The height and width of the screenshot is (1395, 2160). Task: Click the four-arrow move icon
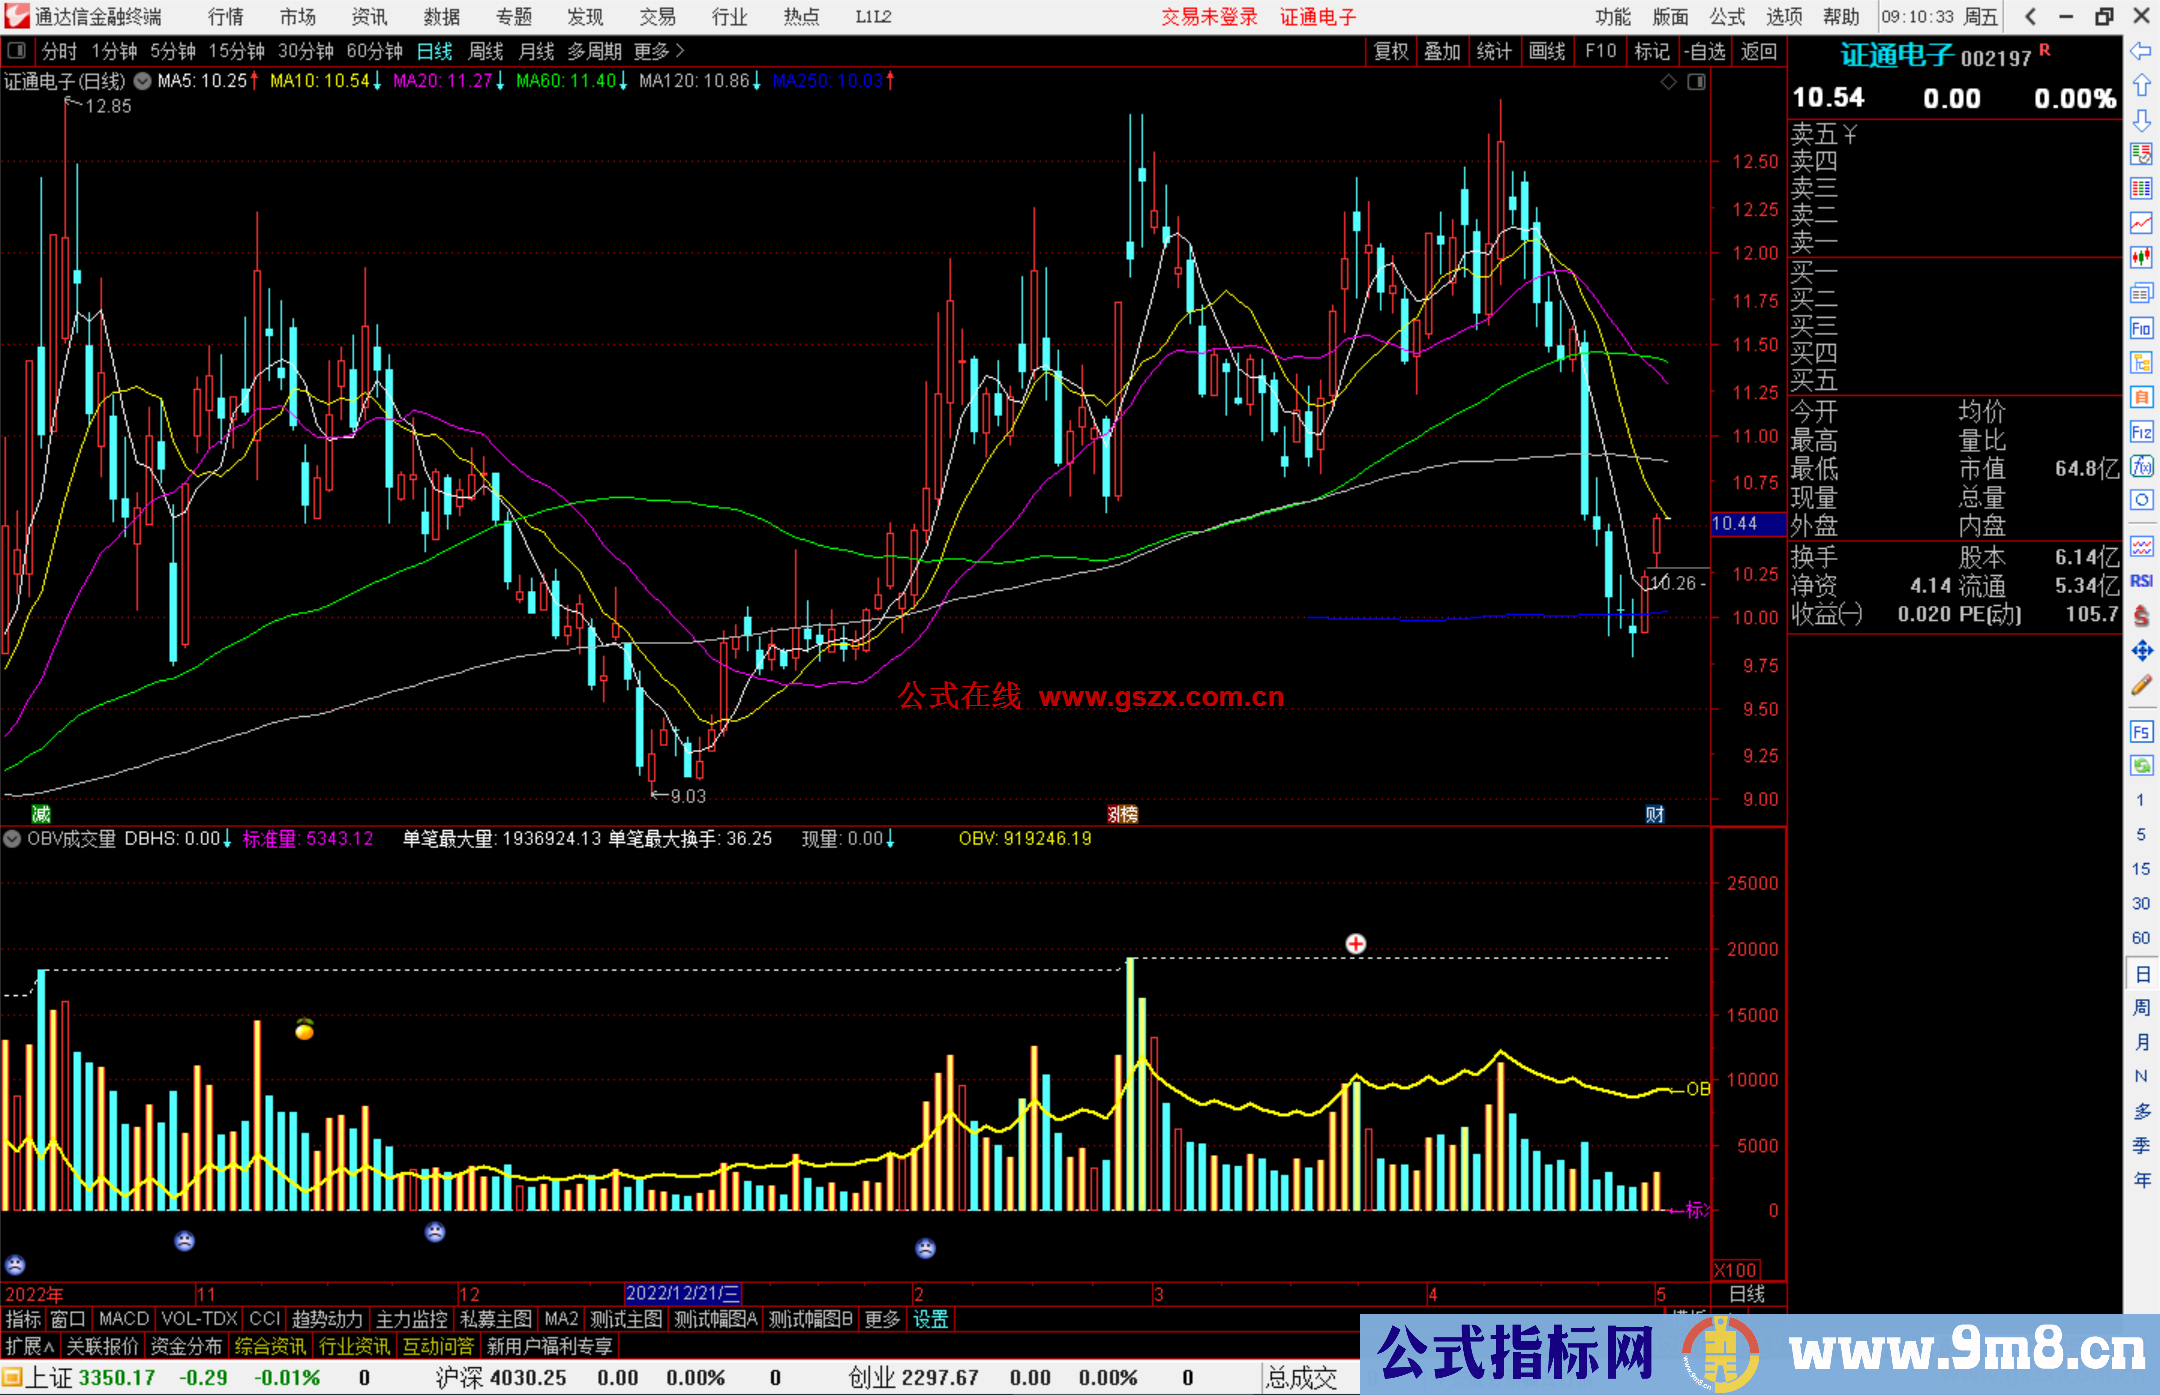coord(2141,651)
